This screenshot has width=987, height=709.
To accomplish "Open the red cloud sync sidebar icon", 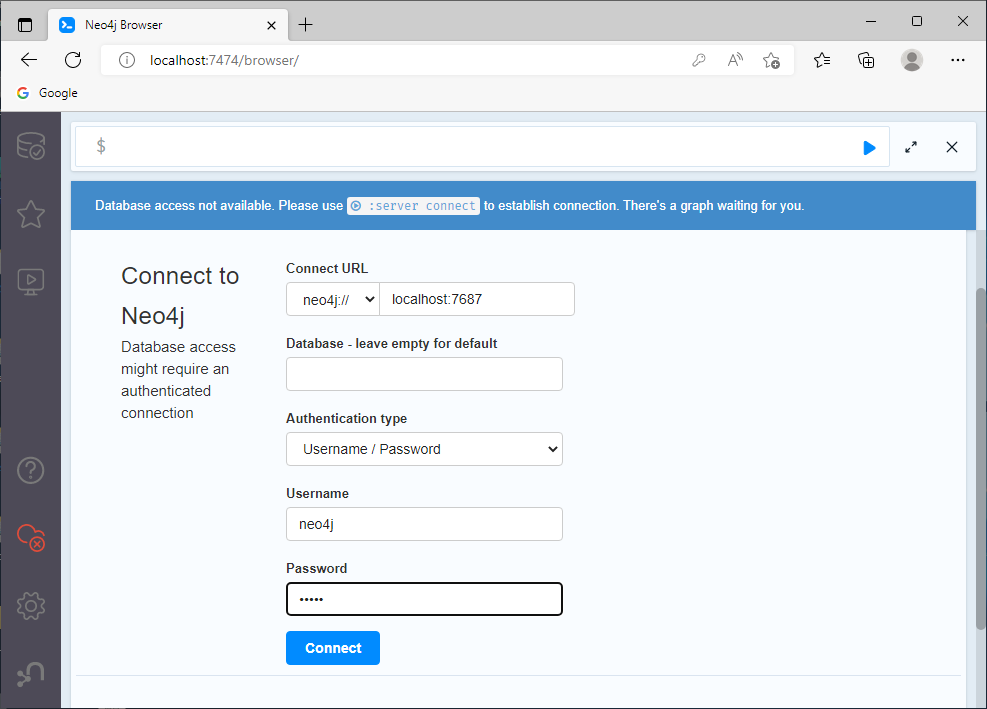I will point(31,538).
